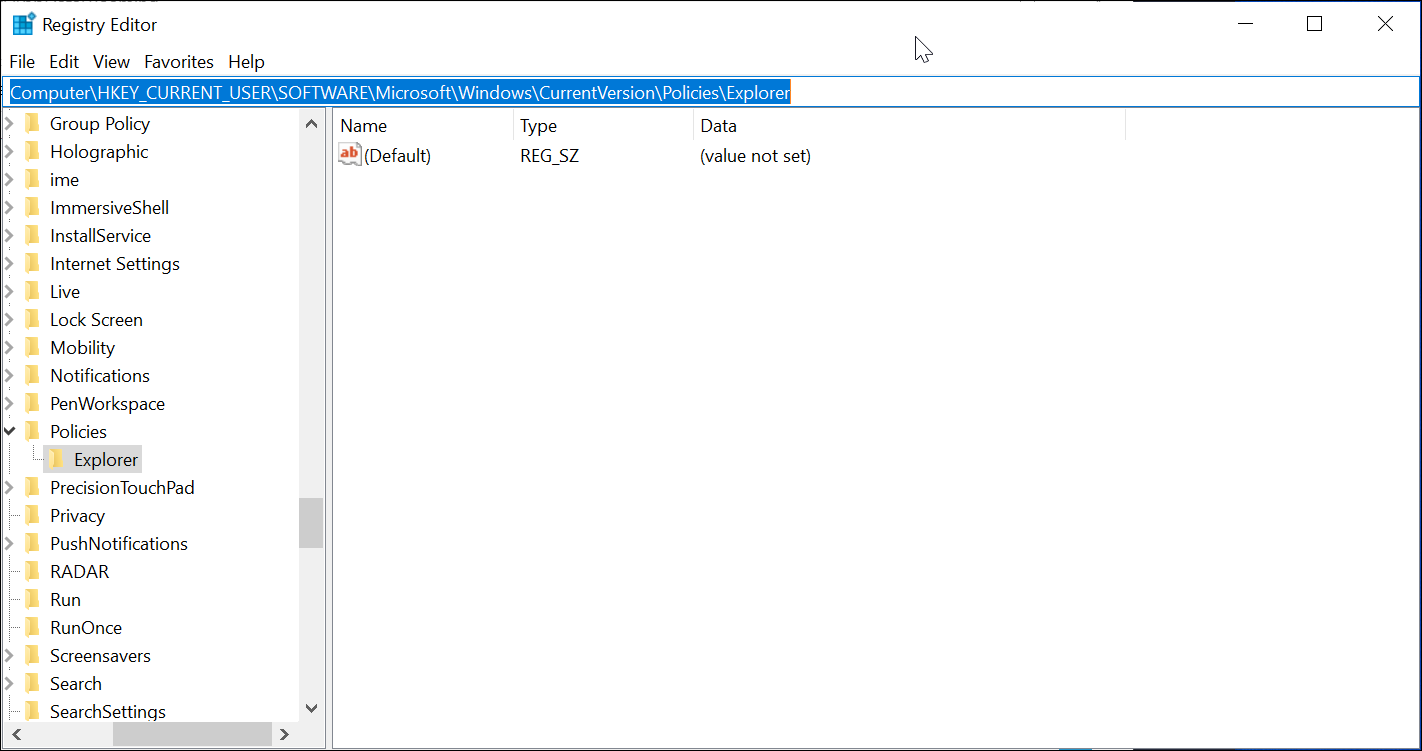Expand the Lock Screen key
This screenshot has width=1422, height=751.
click(x=10, y=320)
